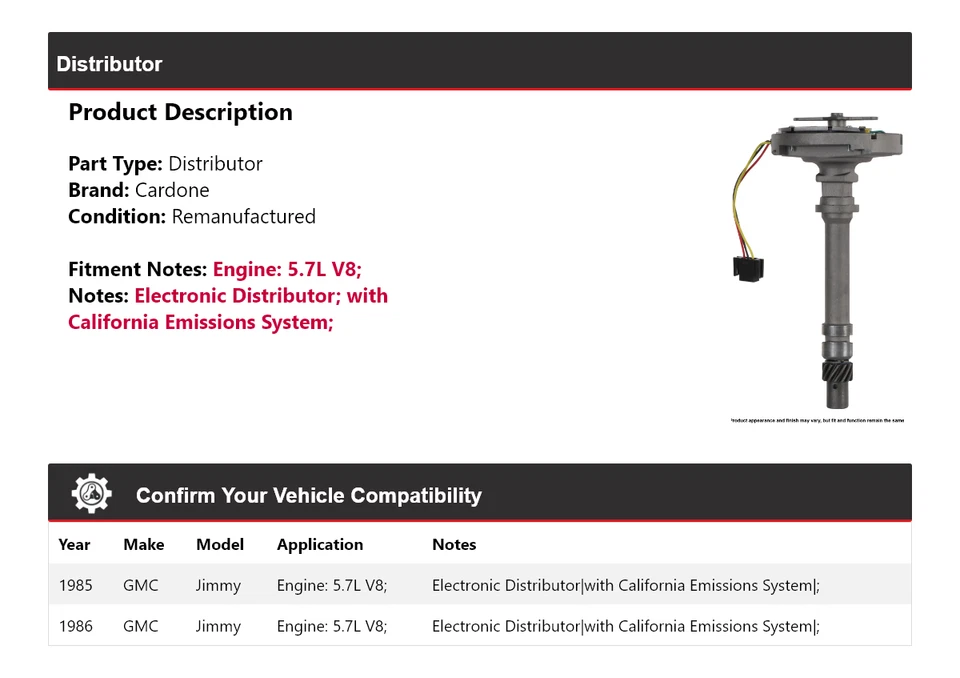The width and height of the screenshot is (960, 678).
Task: Click the Make column header
Action: pyautogui.click(x=144, y=544)
